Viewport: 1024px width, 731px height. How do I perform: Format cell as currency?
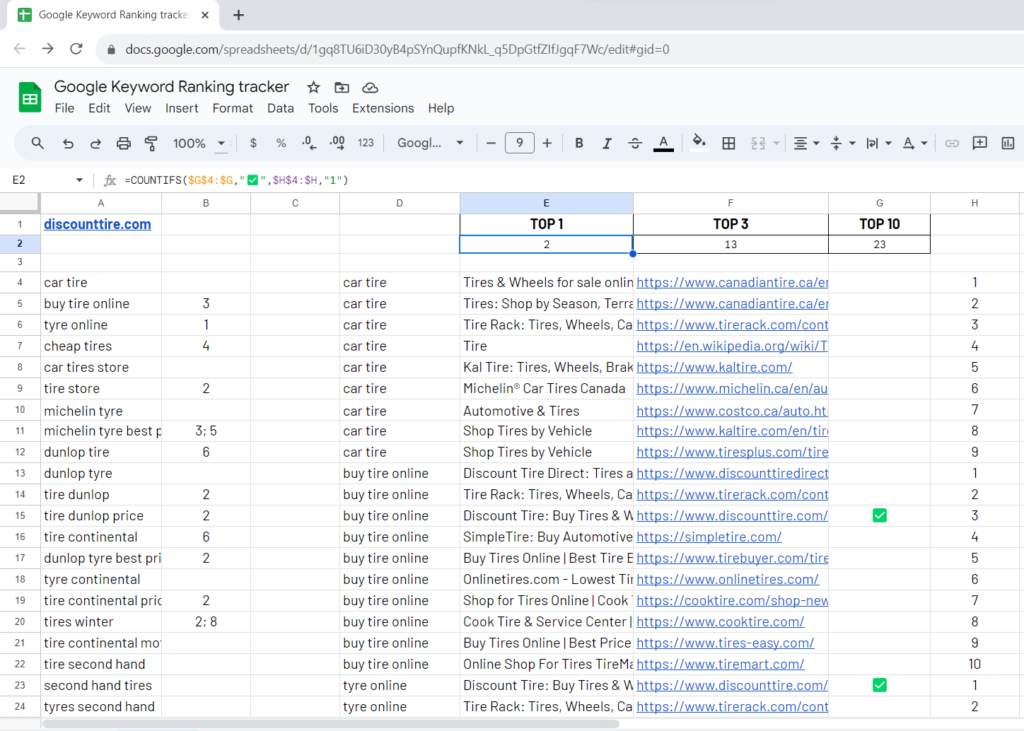(253, 143)
